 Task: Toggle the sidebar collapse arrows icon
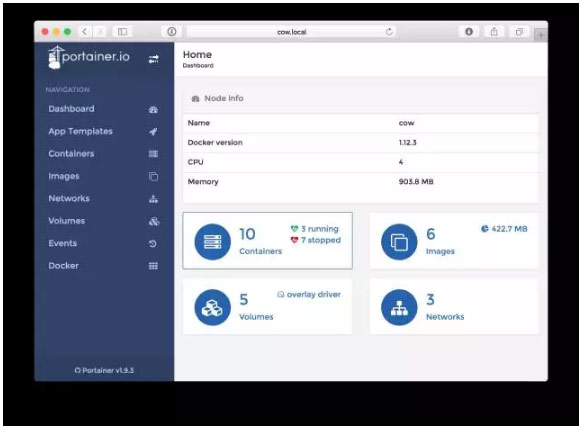pos(153,59)
